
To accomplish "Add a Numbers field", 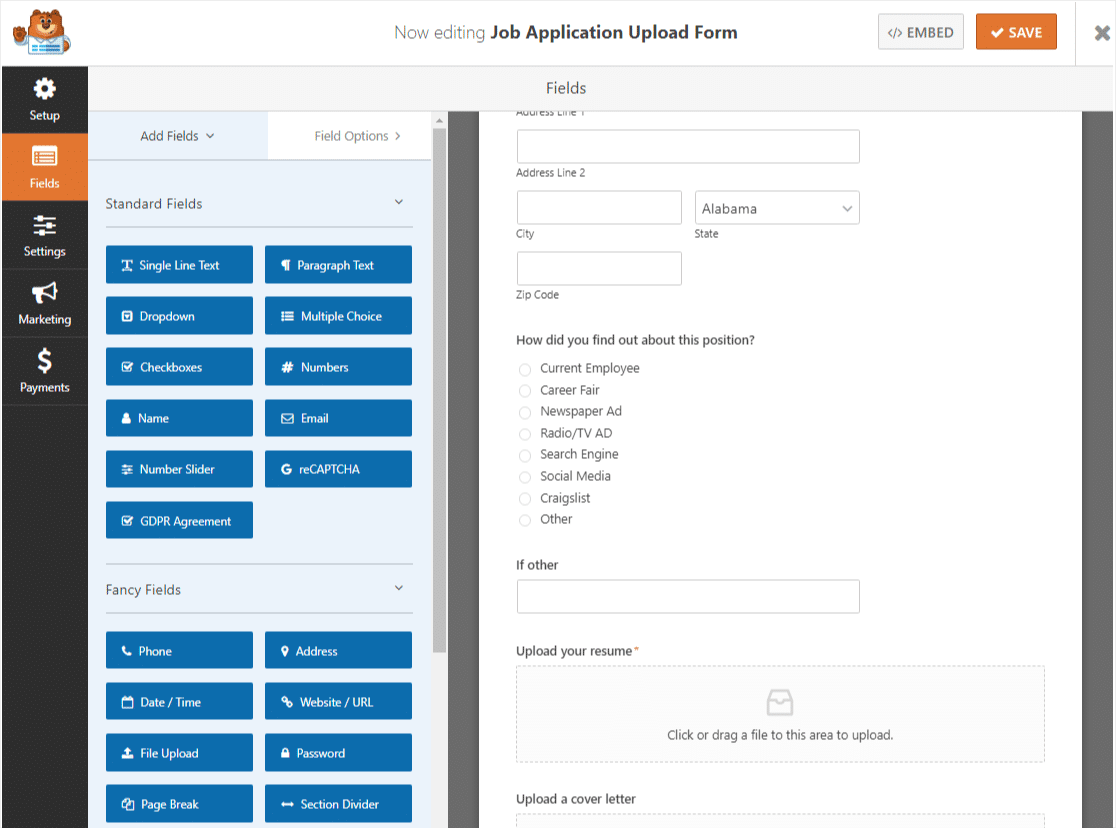I will coord(338,367).
